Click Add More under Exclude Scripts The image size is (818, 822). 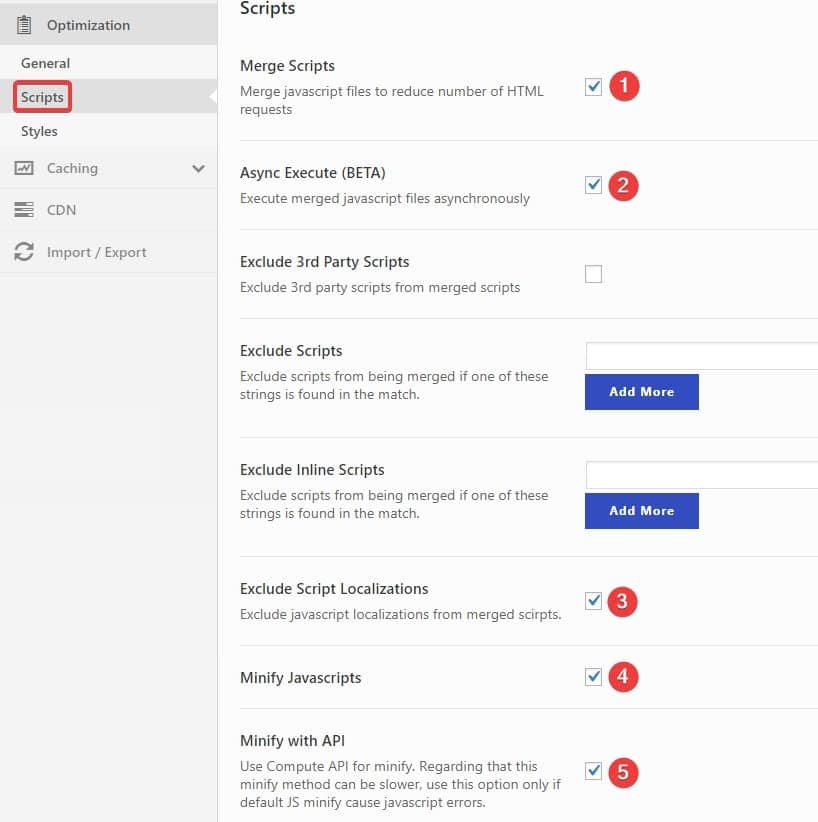pyautogui.click(x=641, y=391)
